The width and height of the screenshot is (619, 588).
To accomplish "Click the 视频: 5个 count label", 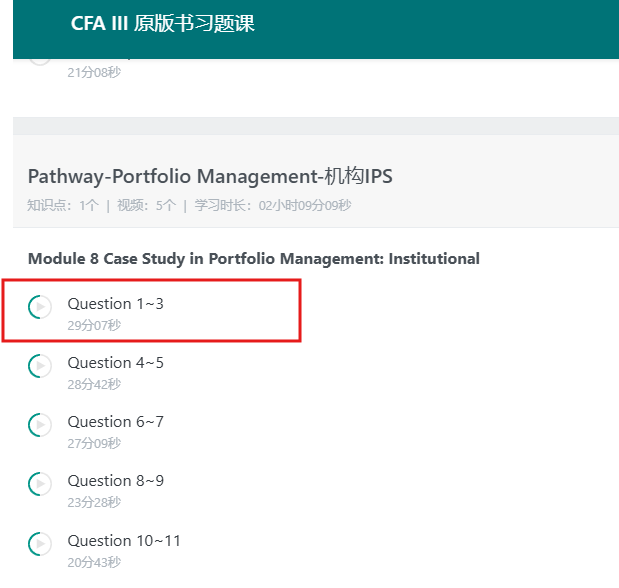I will (146, 205).
